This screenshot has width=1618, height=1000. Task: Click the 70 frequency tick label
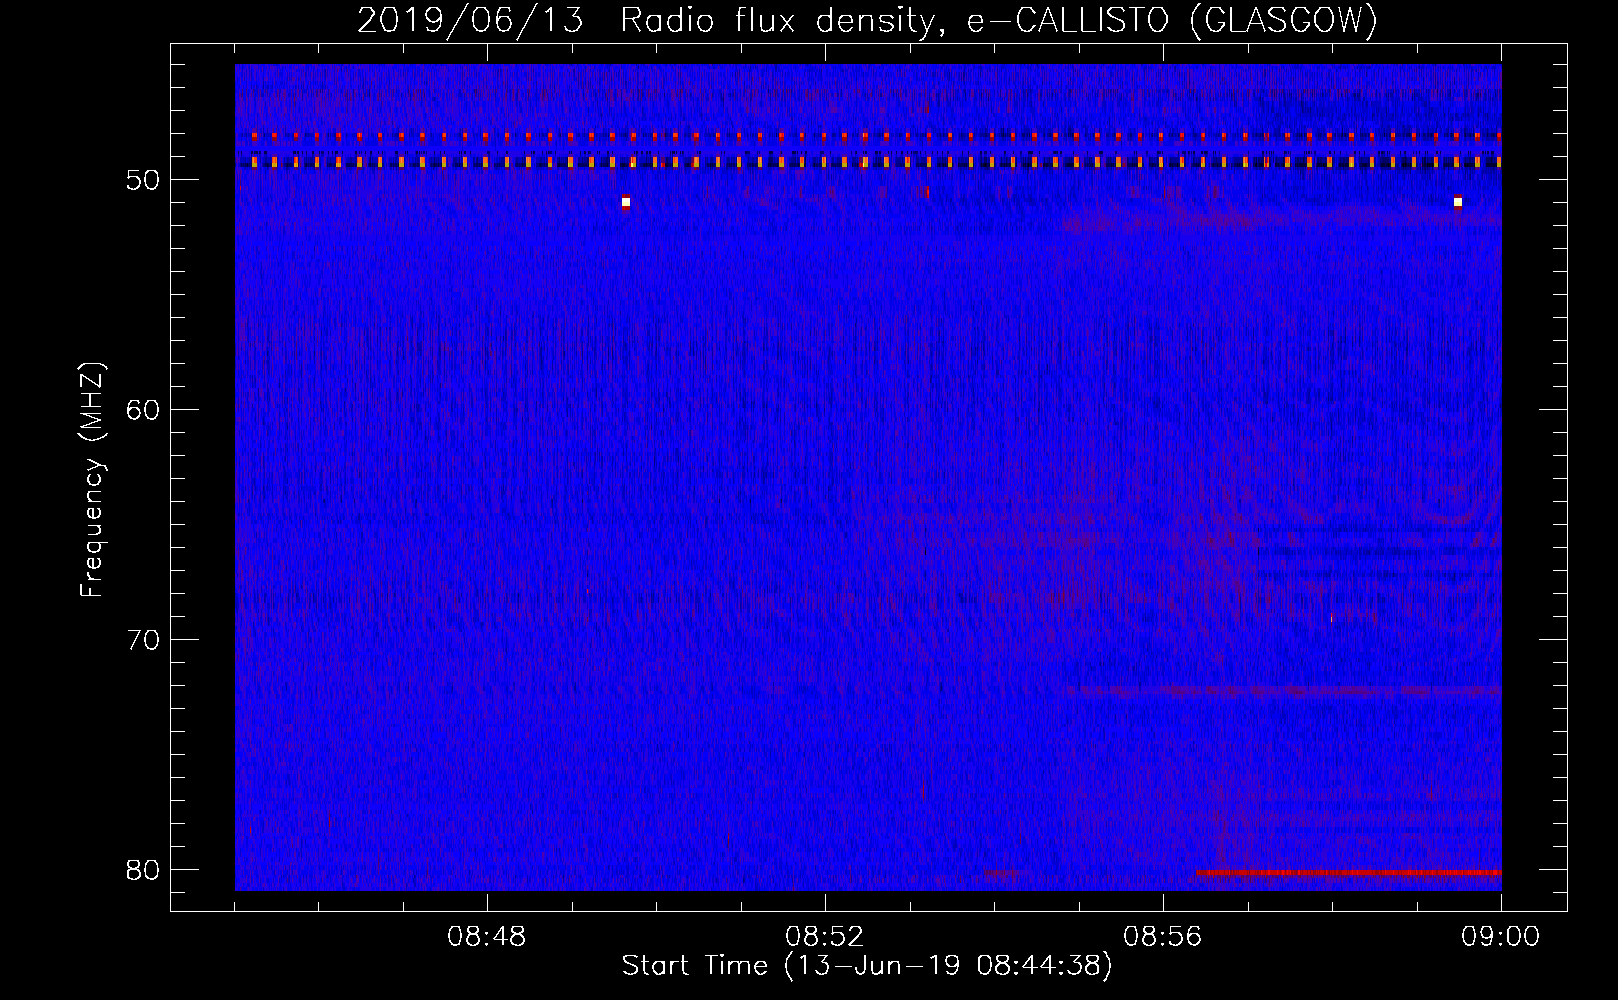[144, 640]
